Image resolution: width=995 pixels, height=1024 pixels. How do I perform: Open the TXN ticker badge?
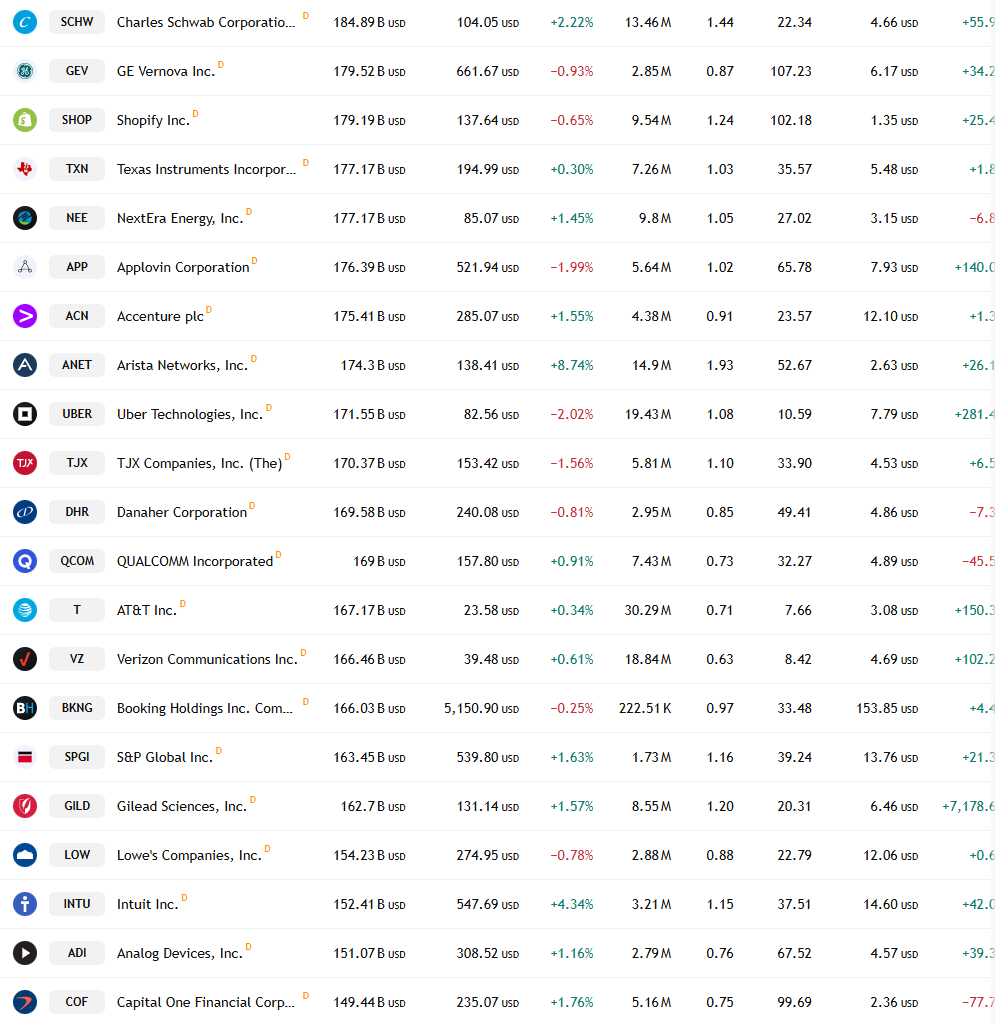click(77, 169)
